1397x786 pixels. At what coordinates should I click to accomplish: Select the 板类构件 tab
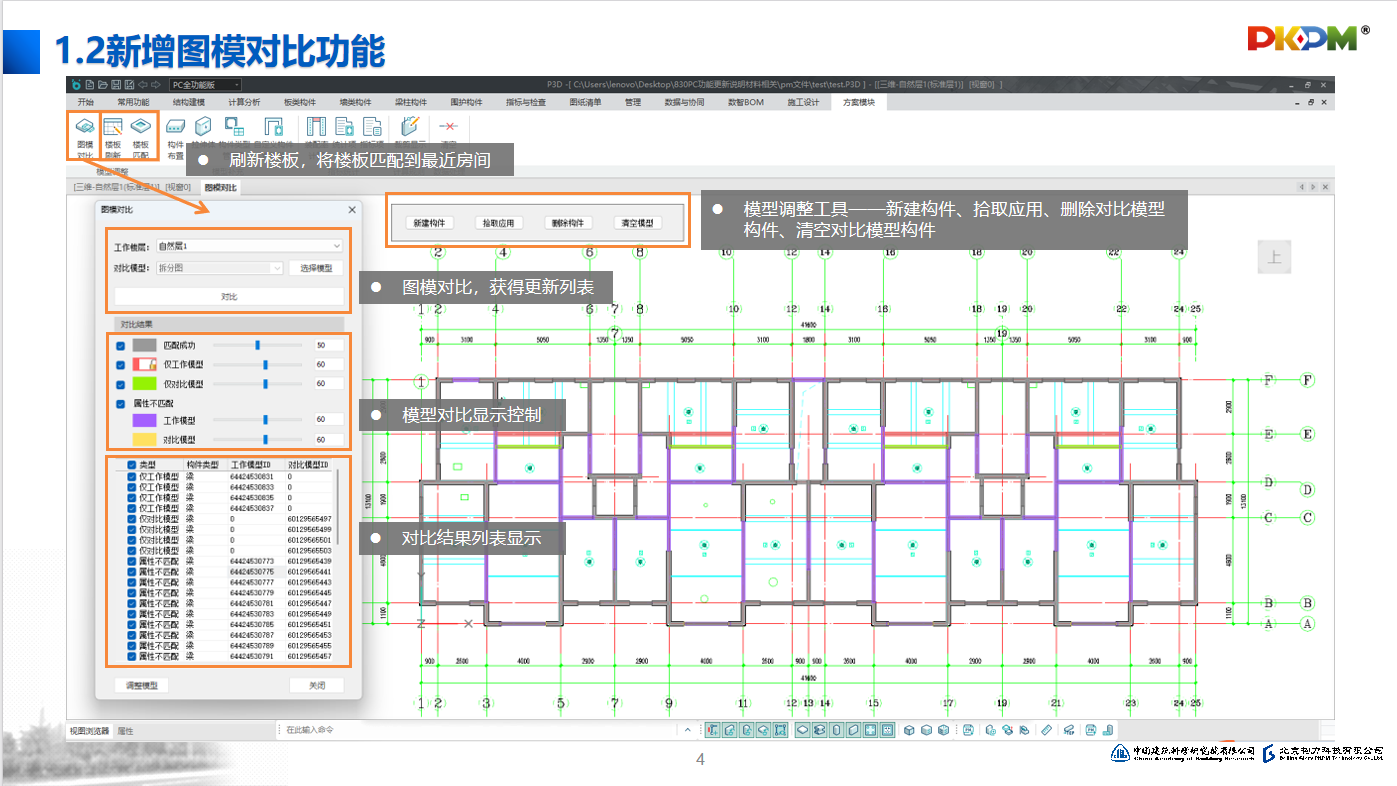pyautogui.click(x=300, y=102)
